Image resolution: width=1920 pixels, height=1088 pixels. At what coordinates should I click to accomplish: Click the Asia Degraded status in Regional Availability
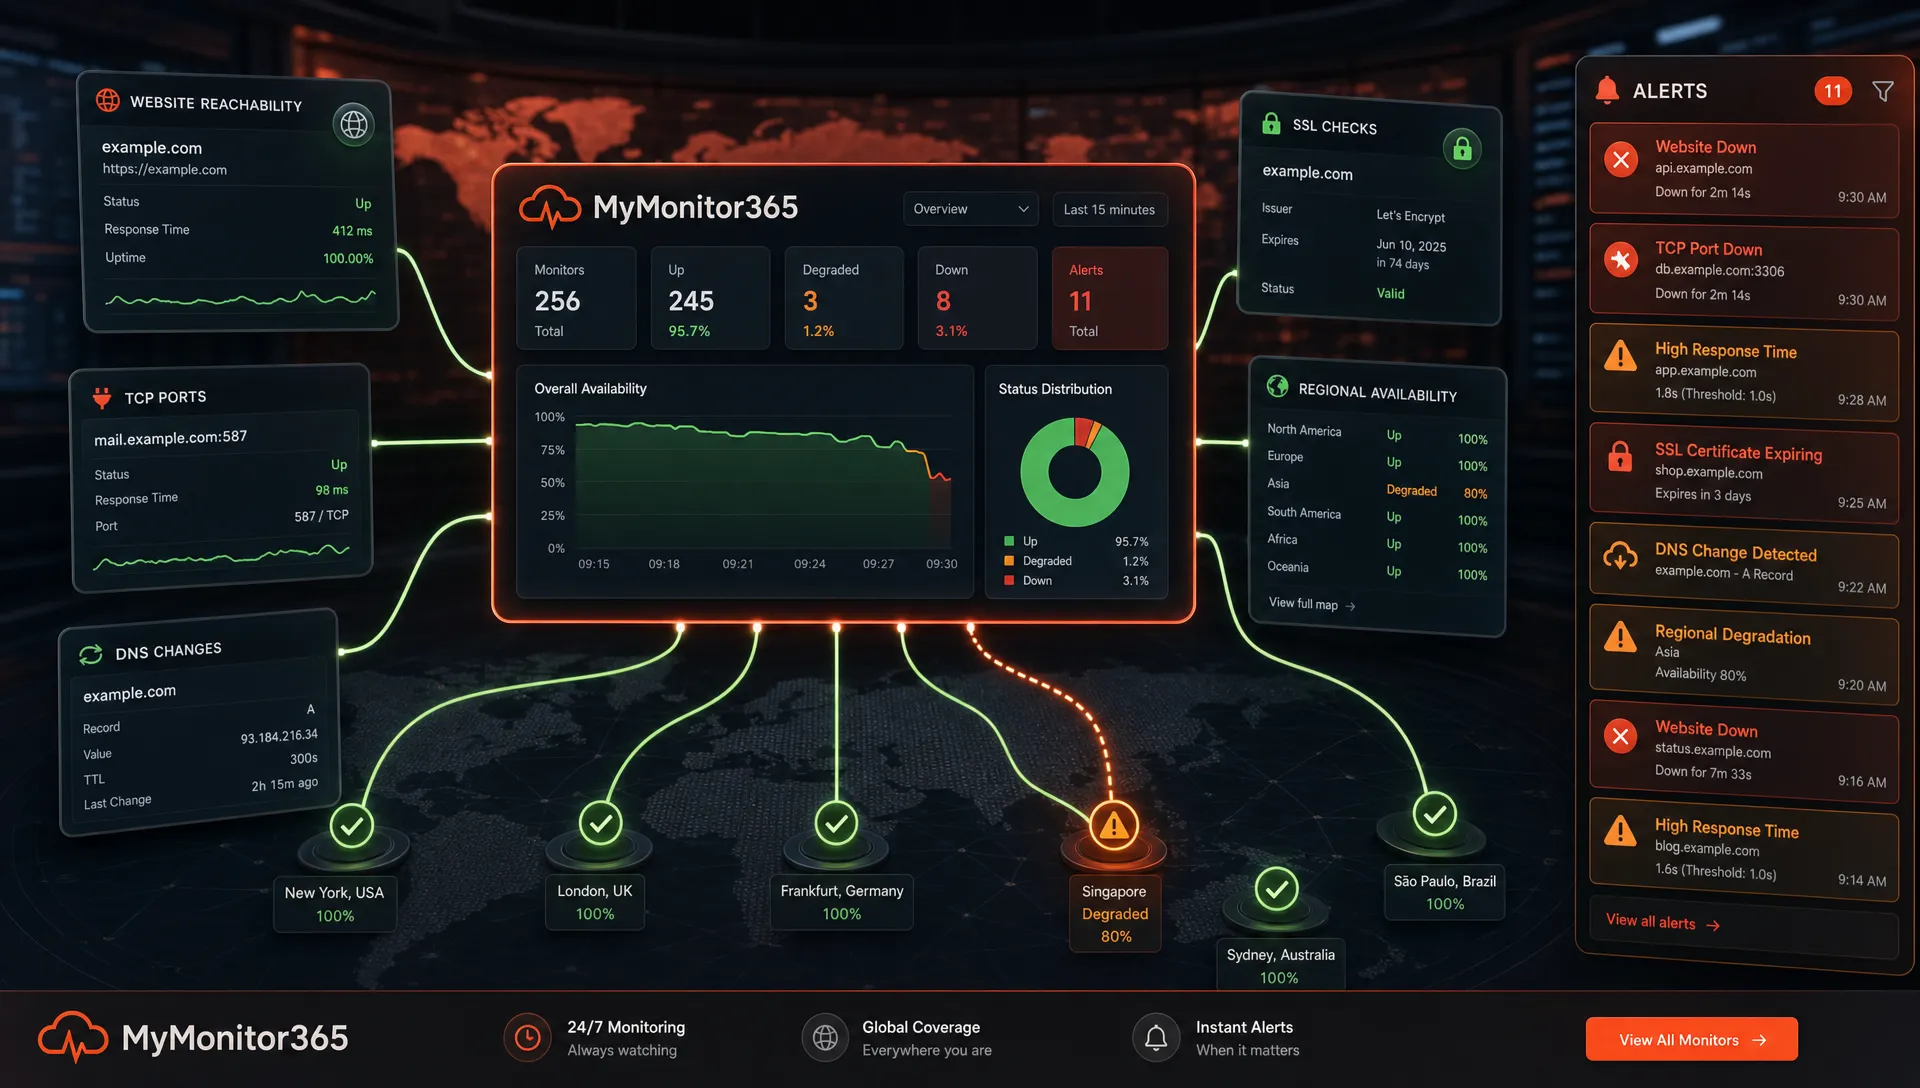[x=1411, y=490]
